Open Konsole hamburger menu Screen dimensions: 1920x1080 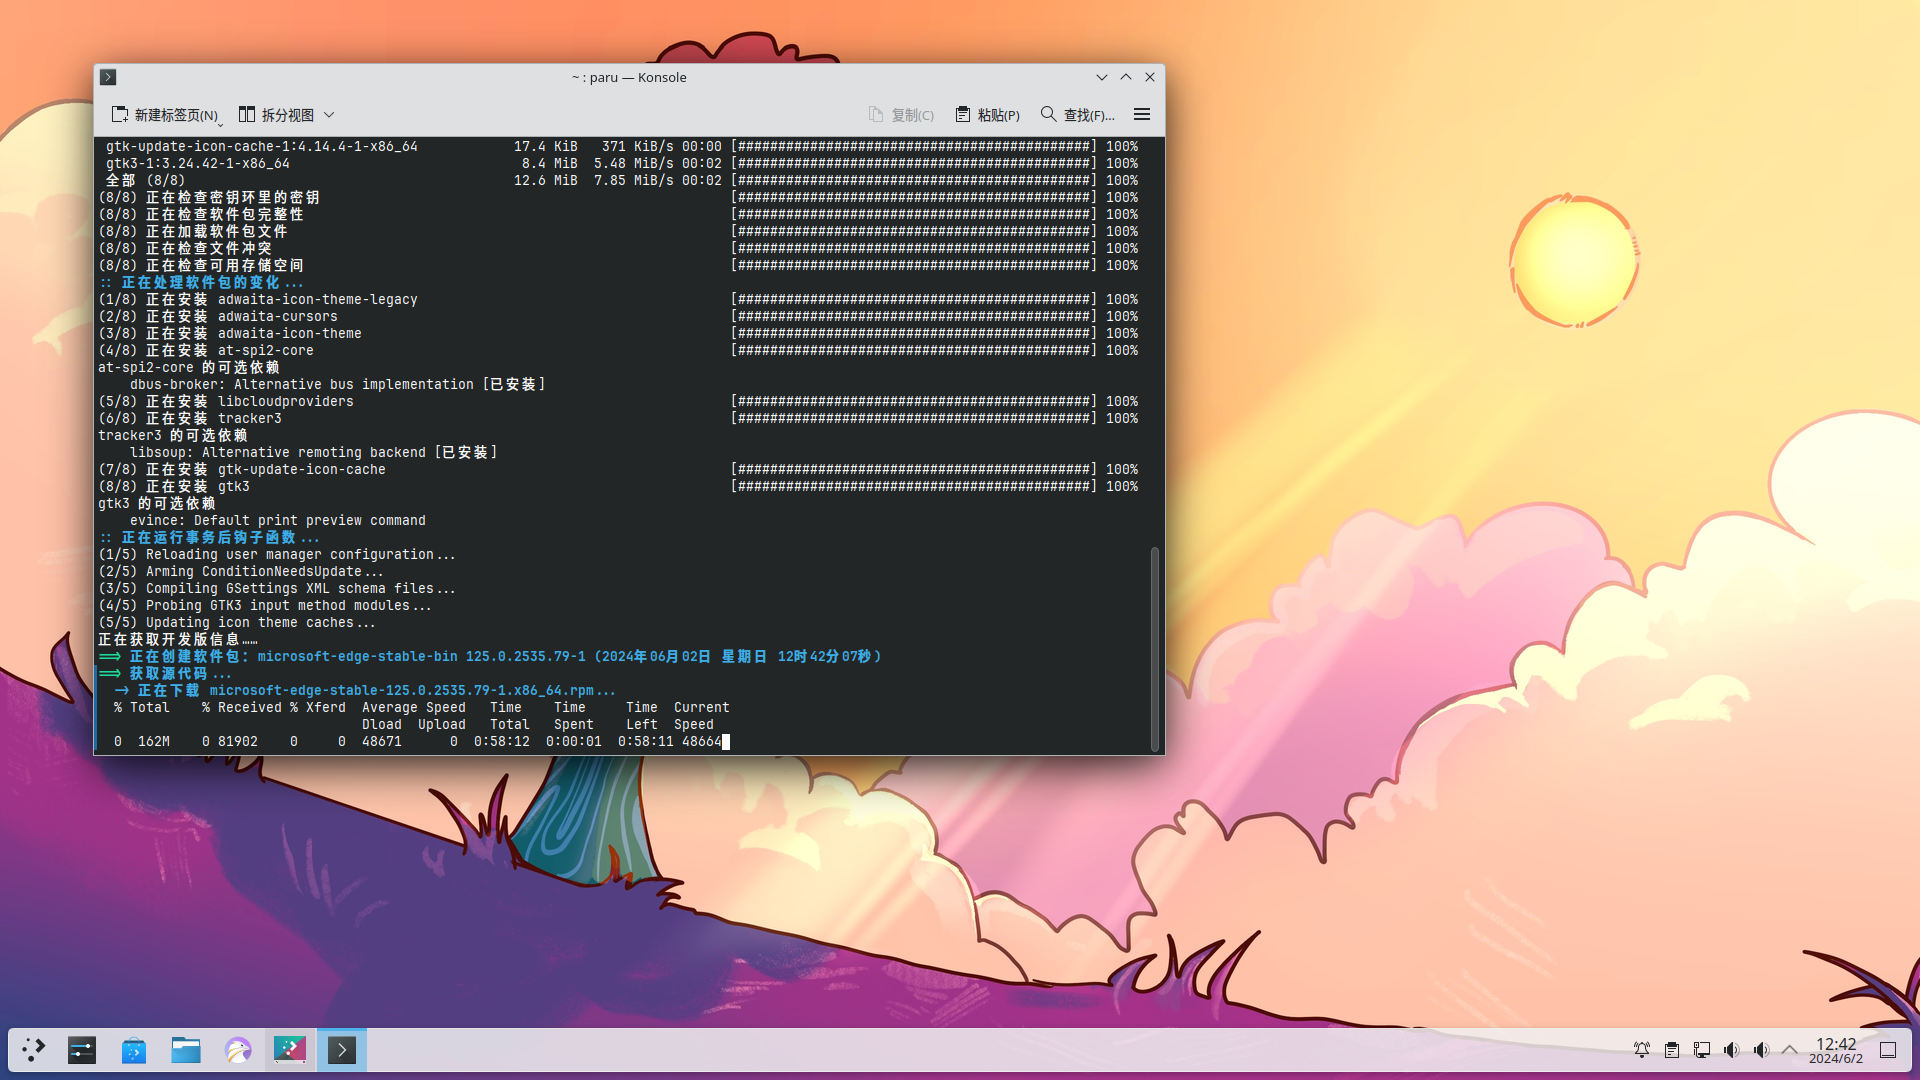click(x=1141, y=115)
